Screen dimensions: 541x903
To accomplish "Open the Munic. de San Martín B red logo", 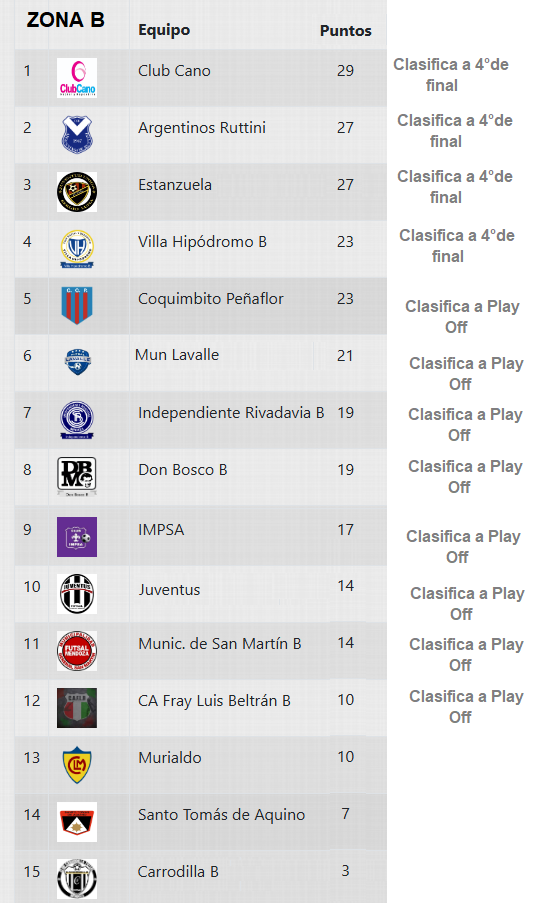I will point(77,651).
